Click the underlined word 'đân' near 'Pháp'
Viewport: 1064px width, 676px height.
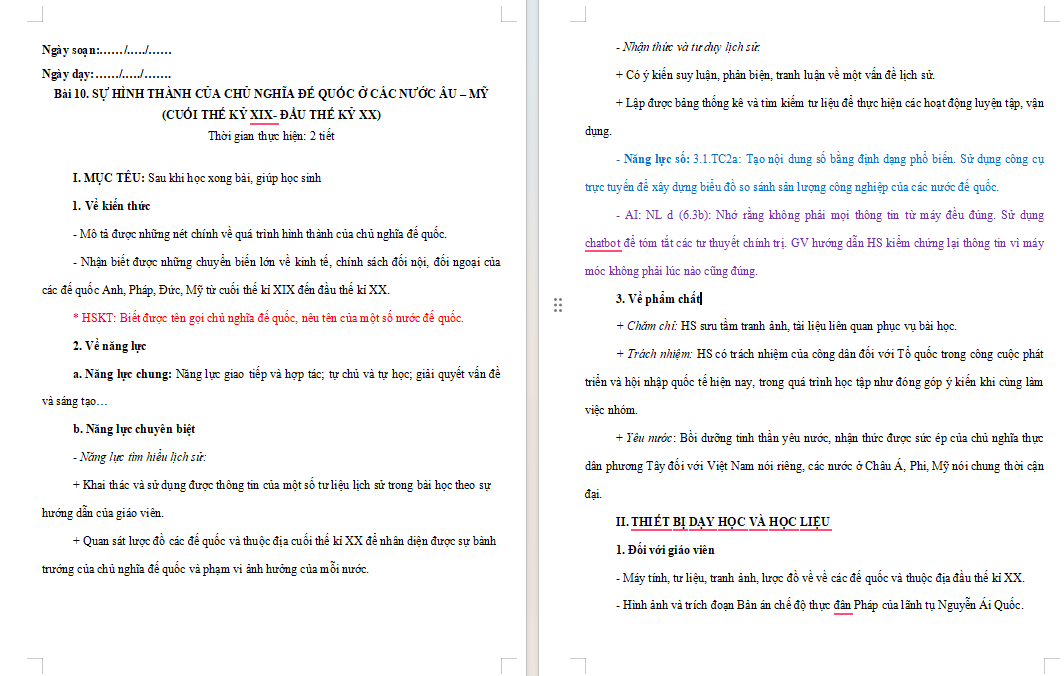(843, 605)
